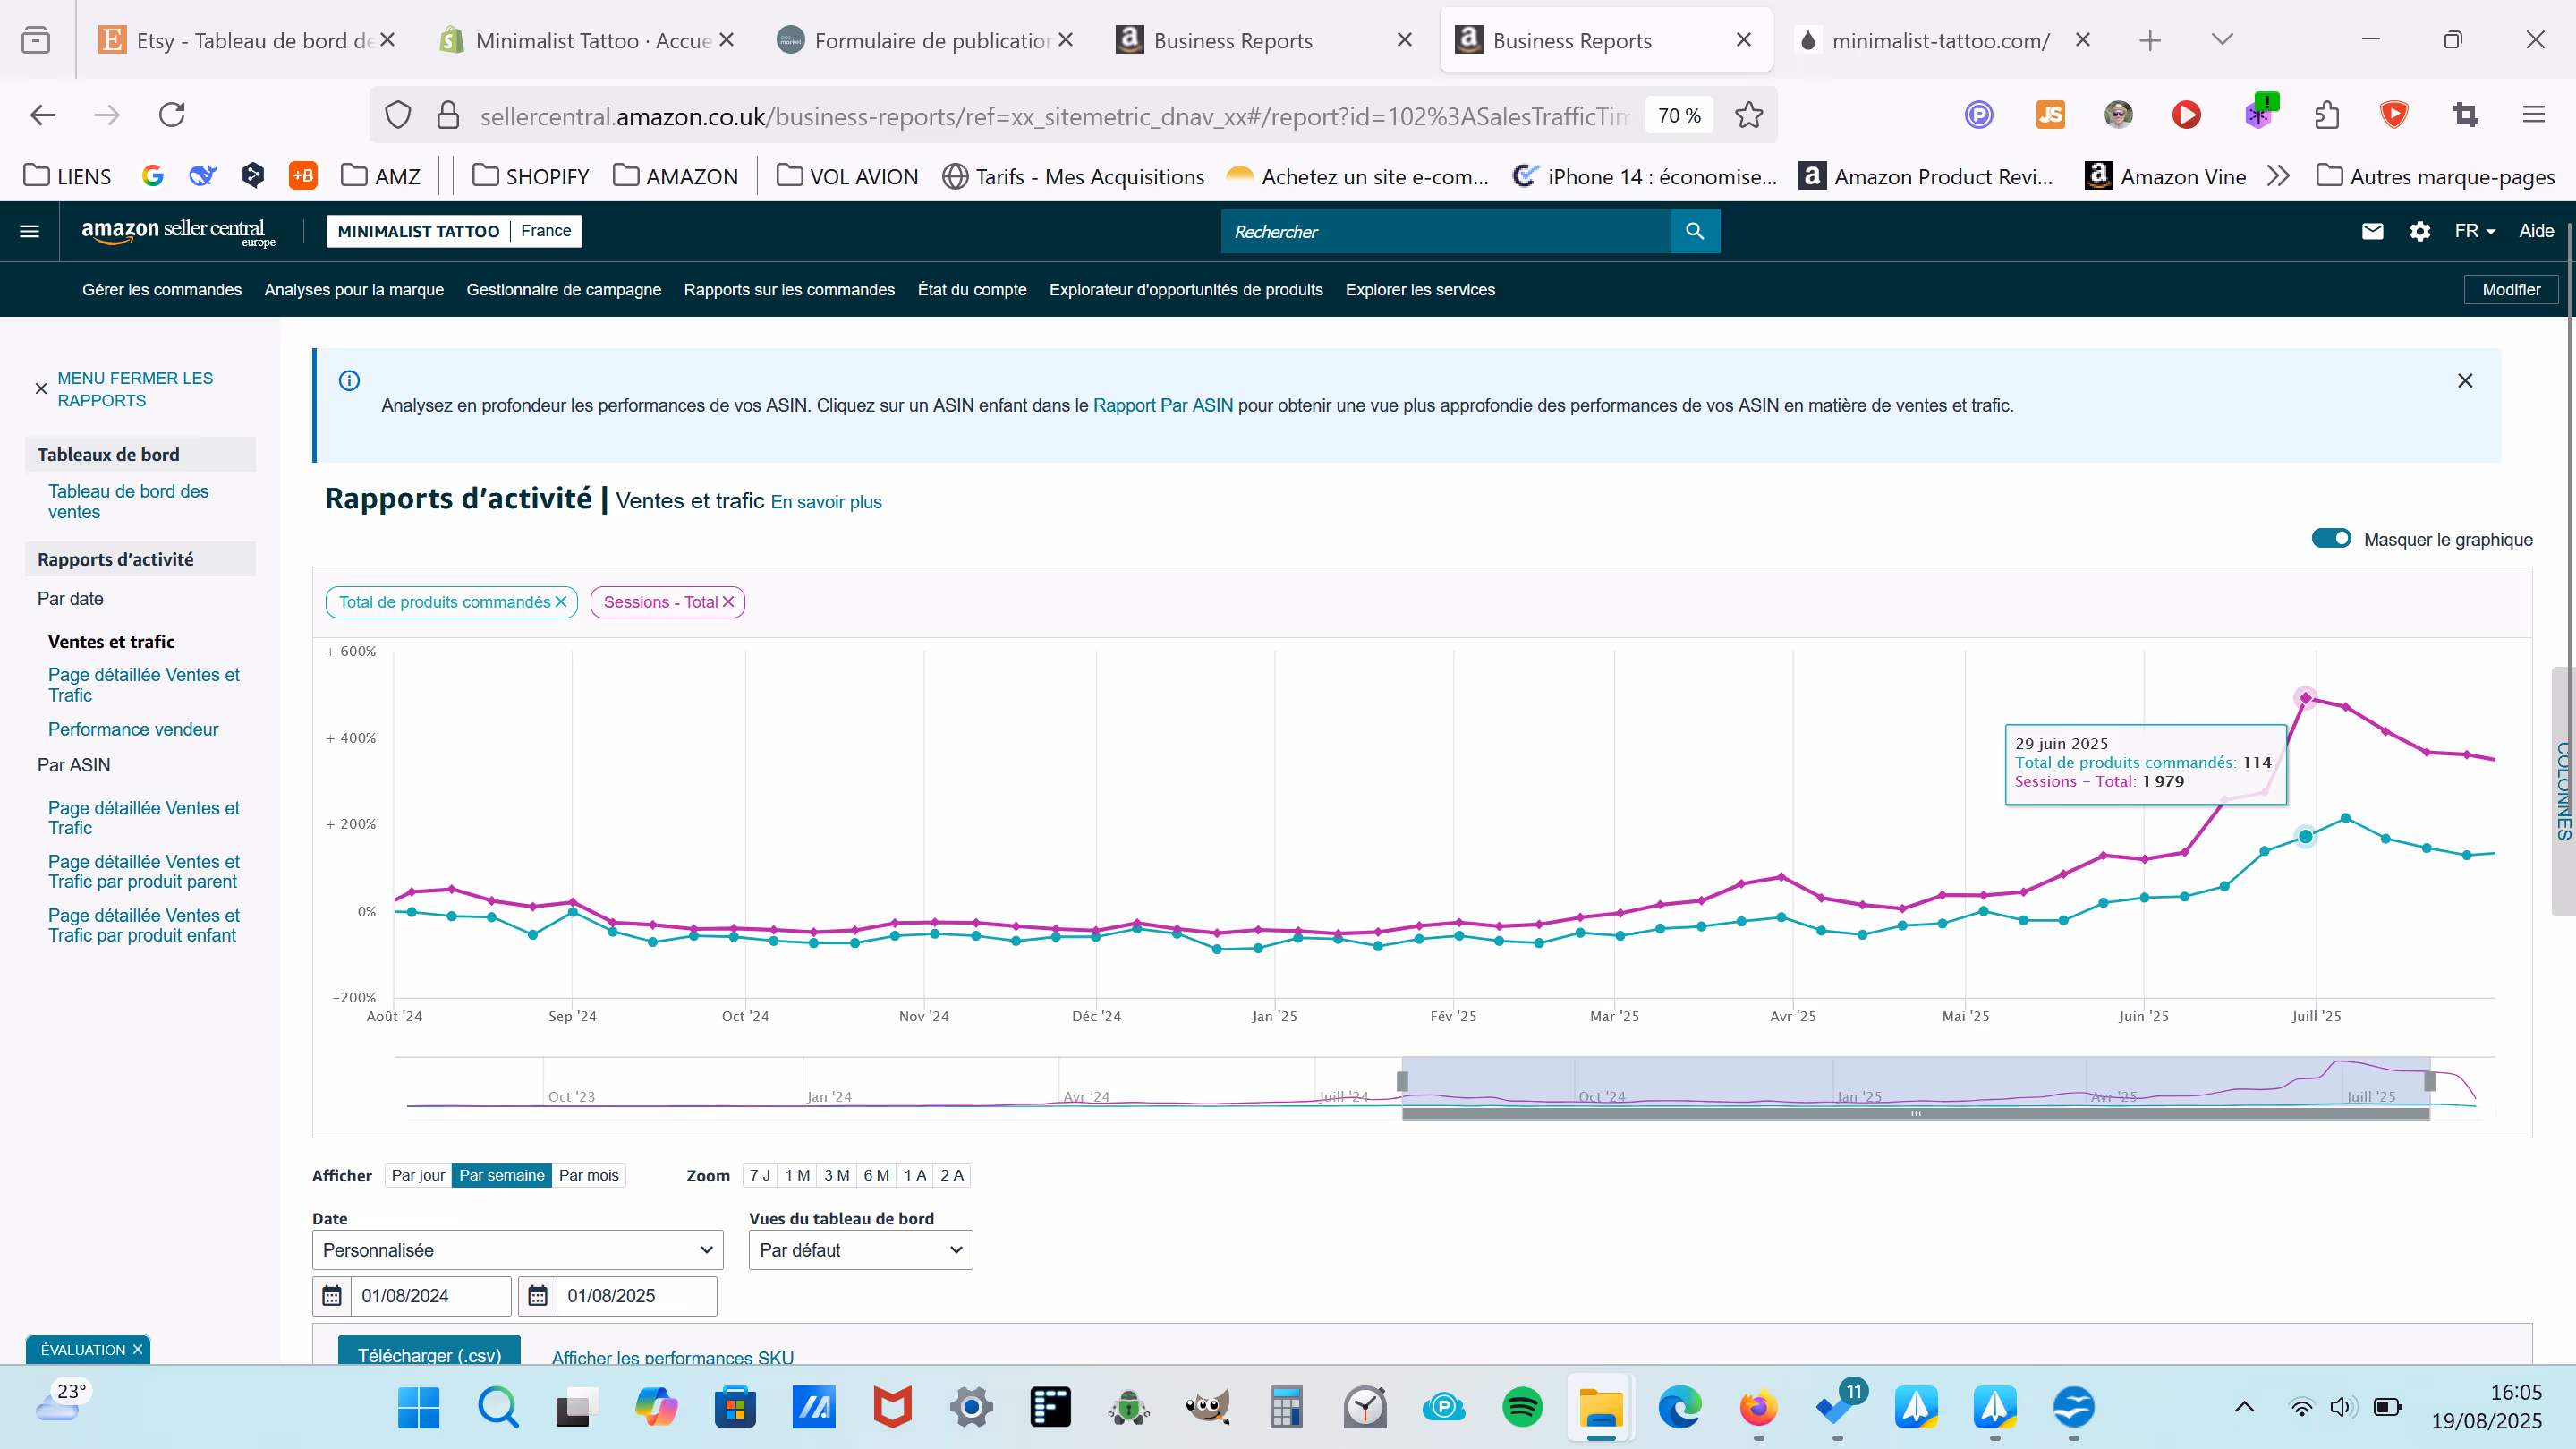Click the Télécharger (.csv) button
The image size is (2576, 1449).
point(429,1354)
